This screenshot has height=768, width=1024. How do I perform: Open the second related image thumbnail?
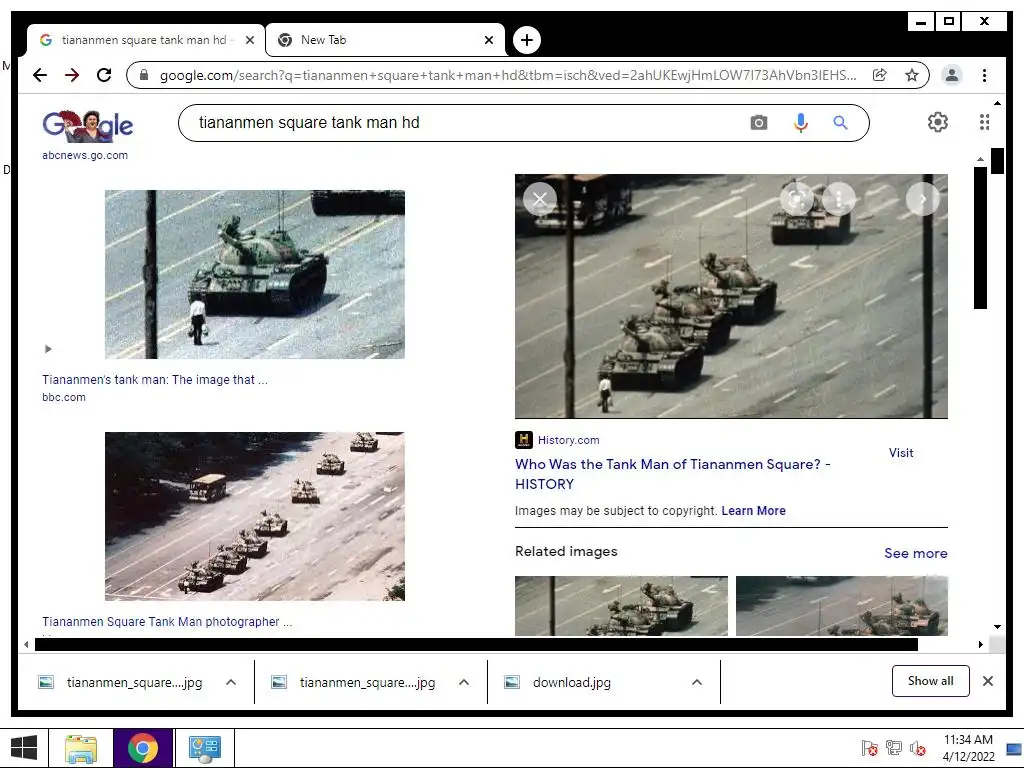(841, 605)
